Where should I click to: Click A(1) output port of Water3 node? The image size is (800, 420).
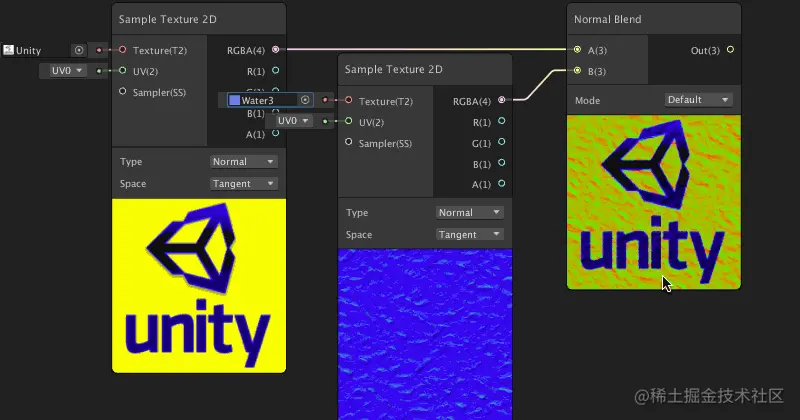click(x=502, y=183)
